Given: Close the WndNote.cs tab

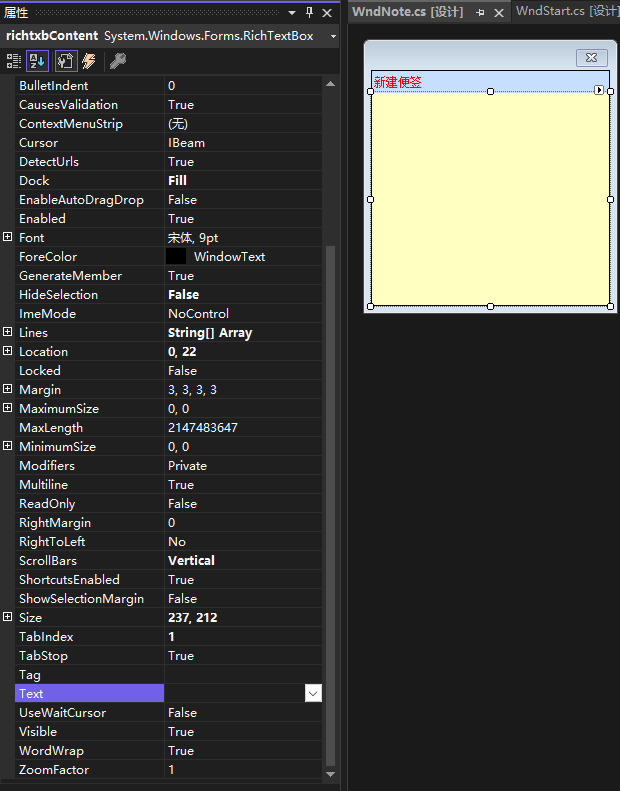Looking at the screenshot, I should click(x=499, y=12).
